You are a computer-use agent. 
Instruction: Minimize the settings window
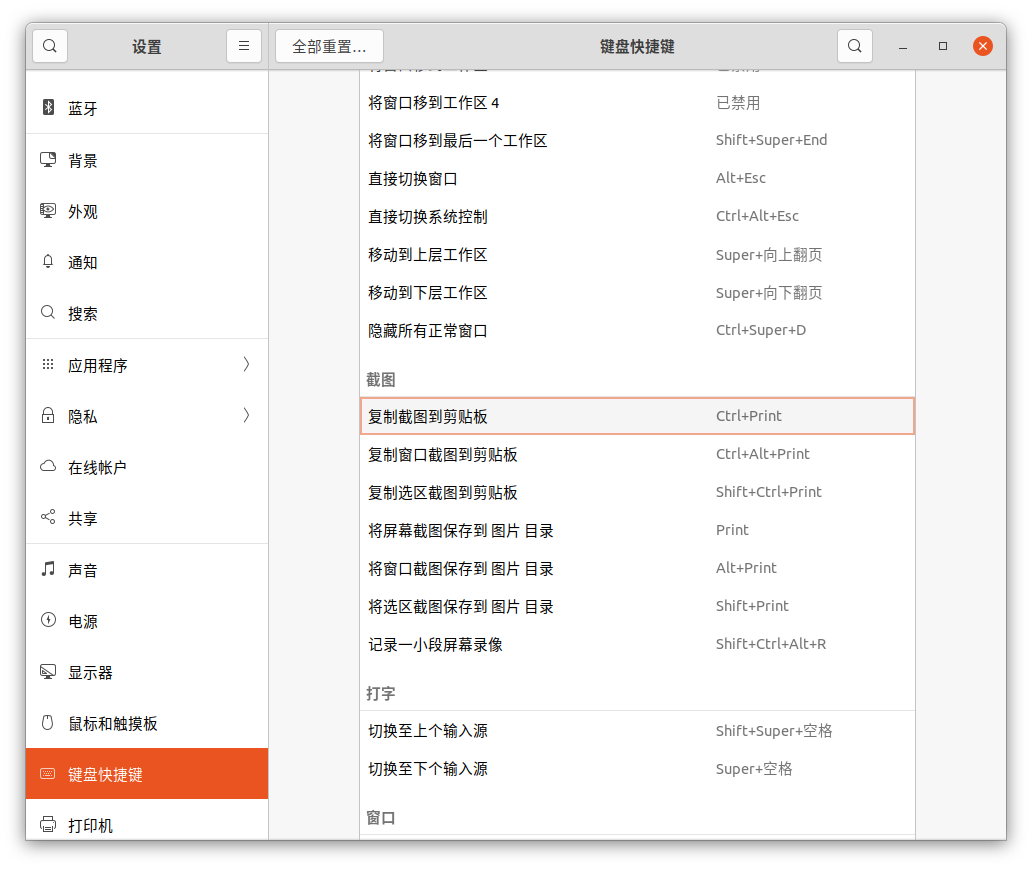coord(903,46)
